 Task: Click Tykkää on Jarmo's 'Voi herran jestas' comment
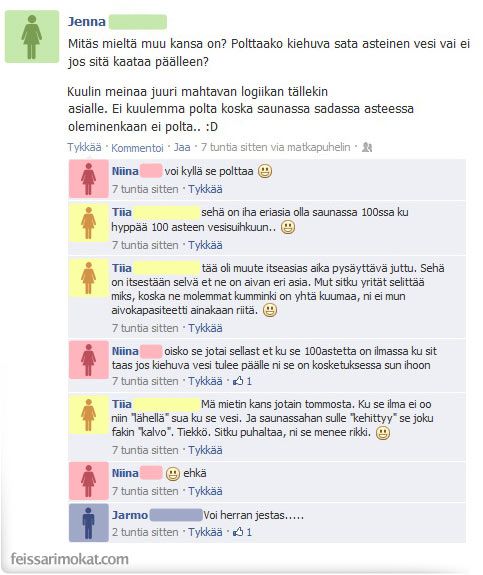click(x=205, y=532)
